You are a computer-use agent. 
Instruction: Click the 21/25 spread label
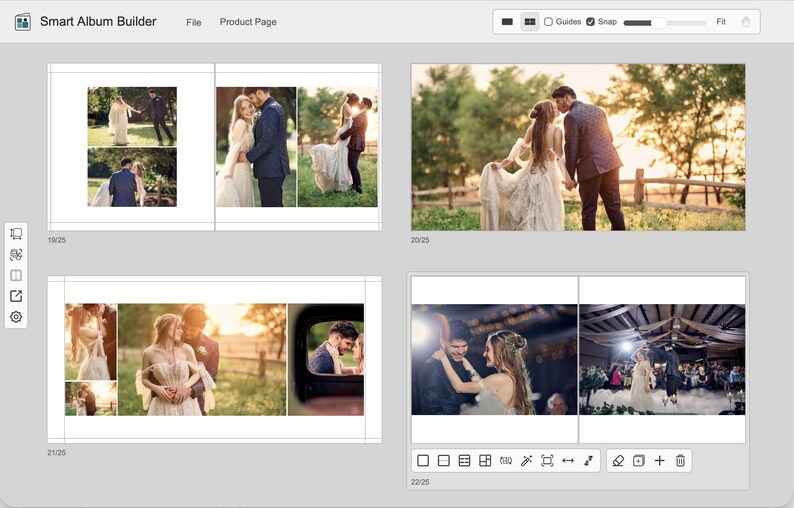56,453
